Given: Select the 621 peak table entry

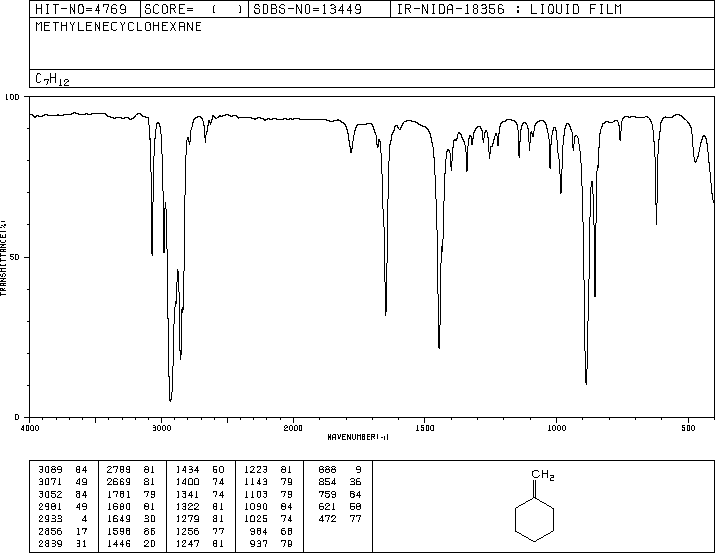Looking at the screenshot, I should click(x=340, y=506).
